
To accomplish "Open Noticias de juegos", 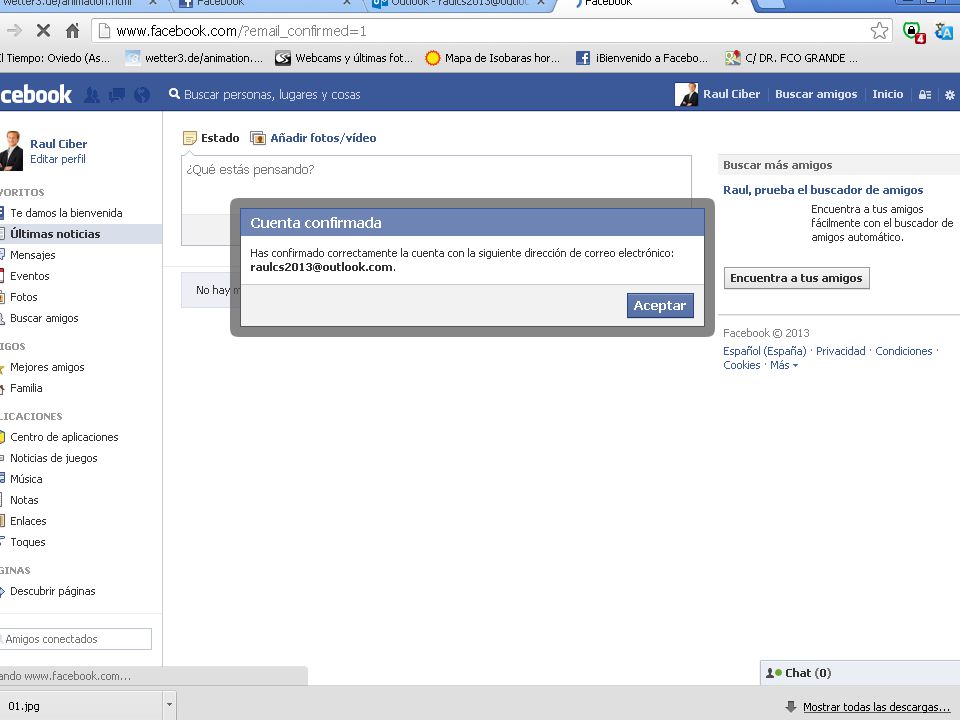I will click(53, 458).
